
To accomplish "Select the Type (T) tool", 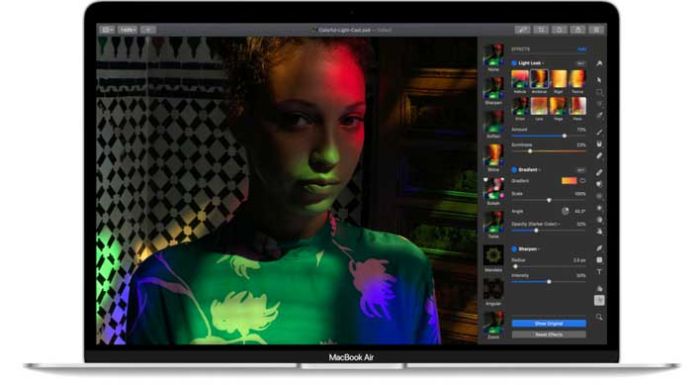I will click(599, 272).
